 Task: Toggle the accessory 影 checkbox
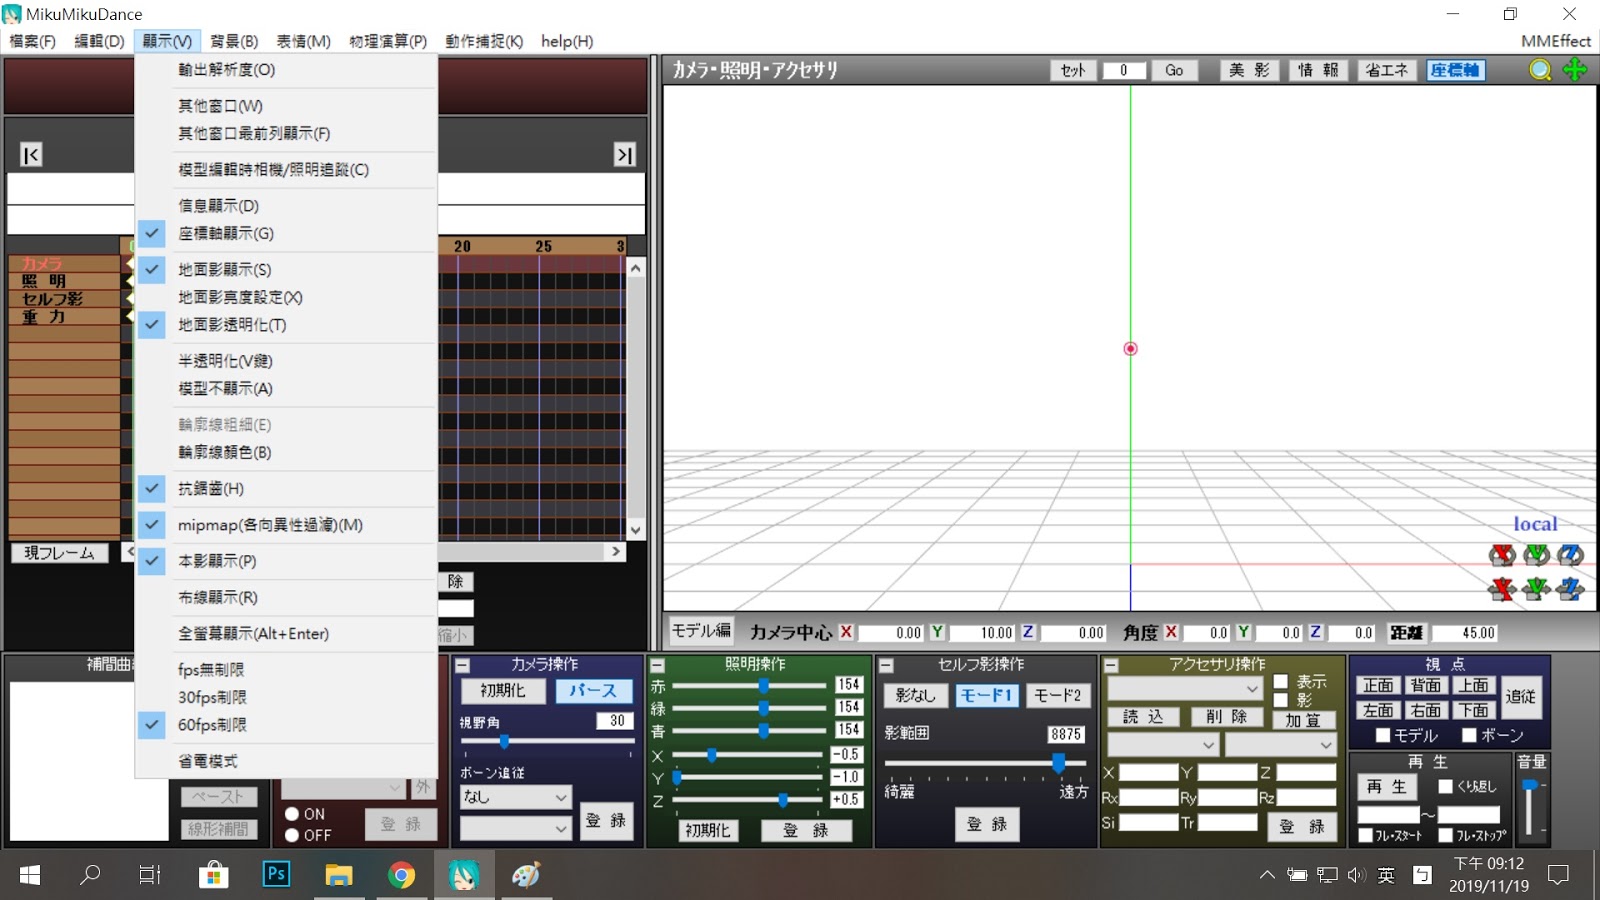(x=1281, y=701)
